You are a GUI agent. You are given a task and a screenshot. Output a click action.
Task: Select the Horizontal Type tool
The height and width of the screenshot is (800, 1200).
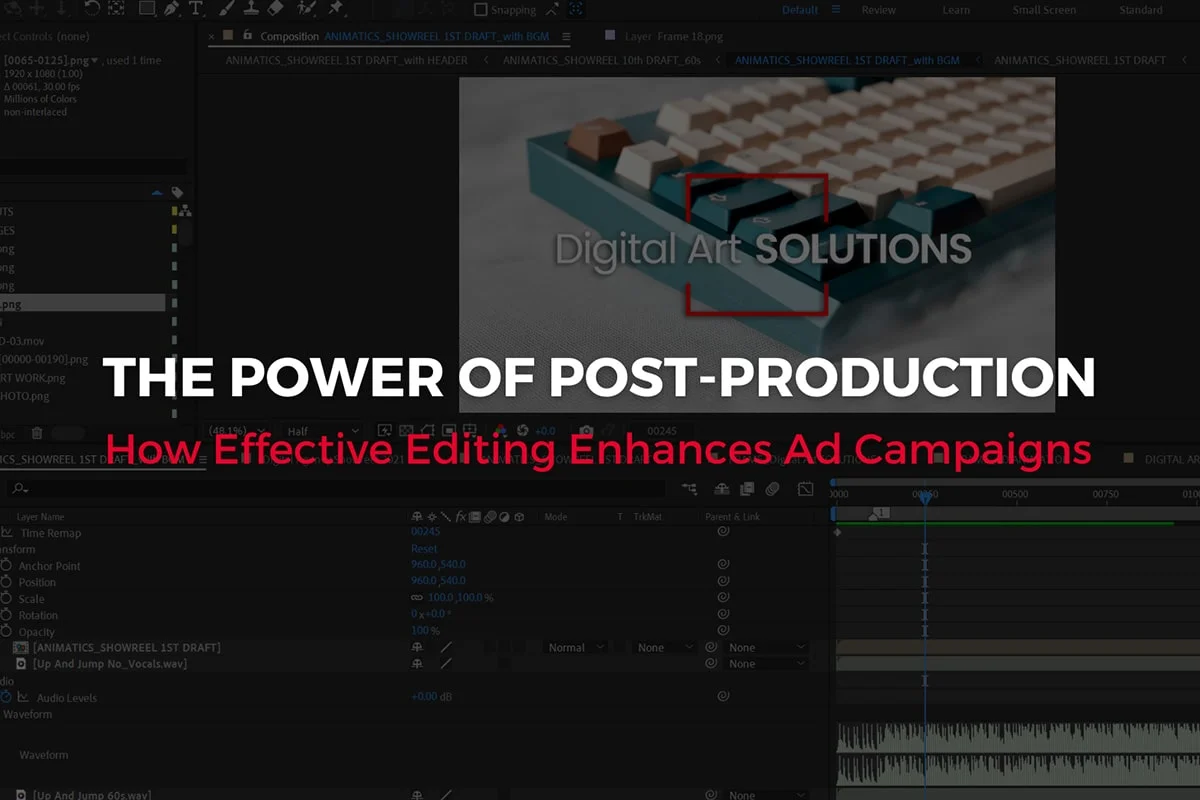[x=196, y=9]
